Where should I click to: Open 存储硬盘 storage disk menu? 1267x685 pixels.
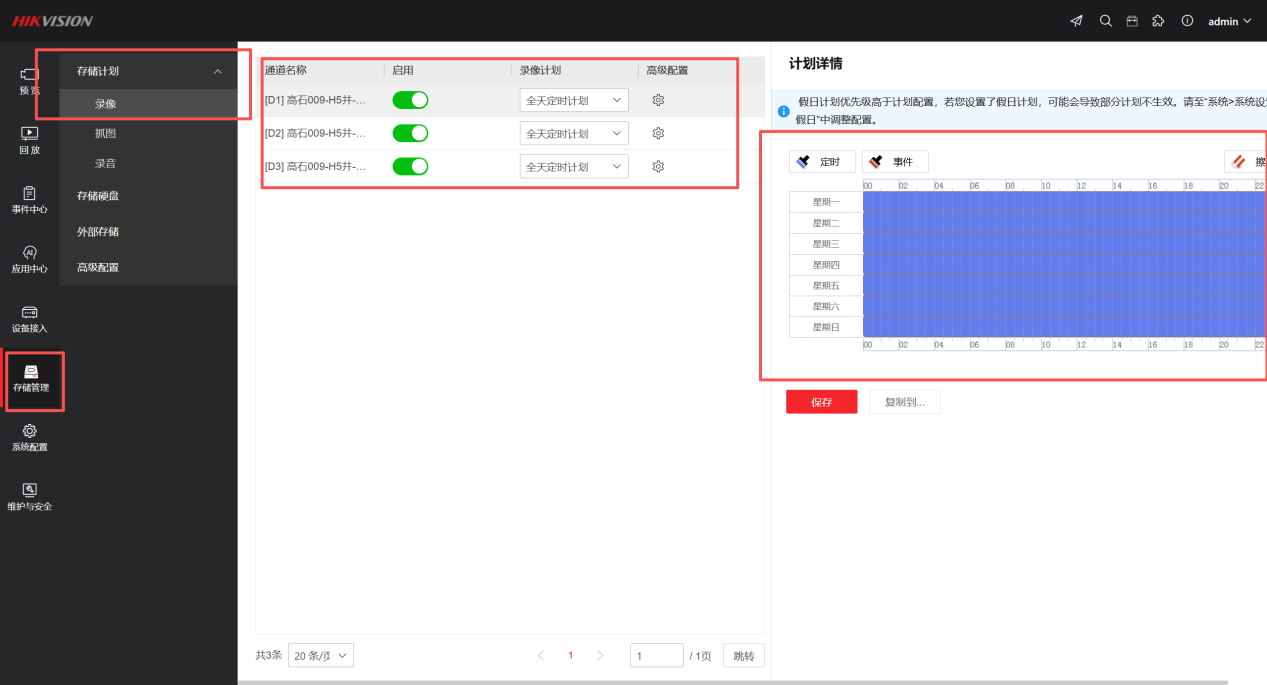98,196
